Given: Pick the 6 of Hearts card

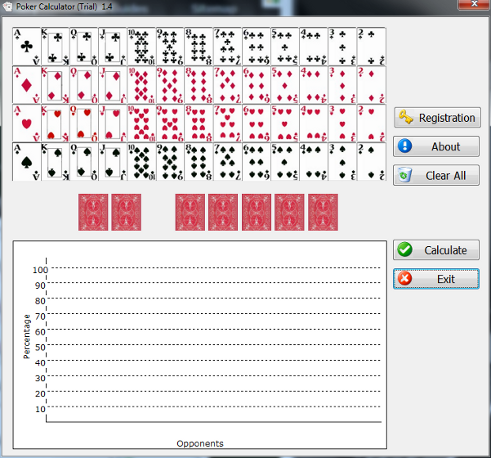Looking at the screenshot, I should (257, 123).
